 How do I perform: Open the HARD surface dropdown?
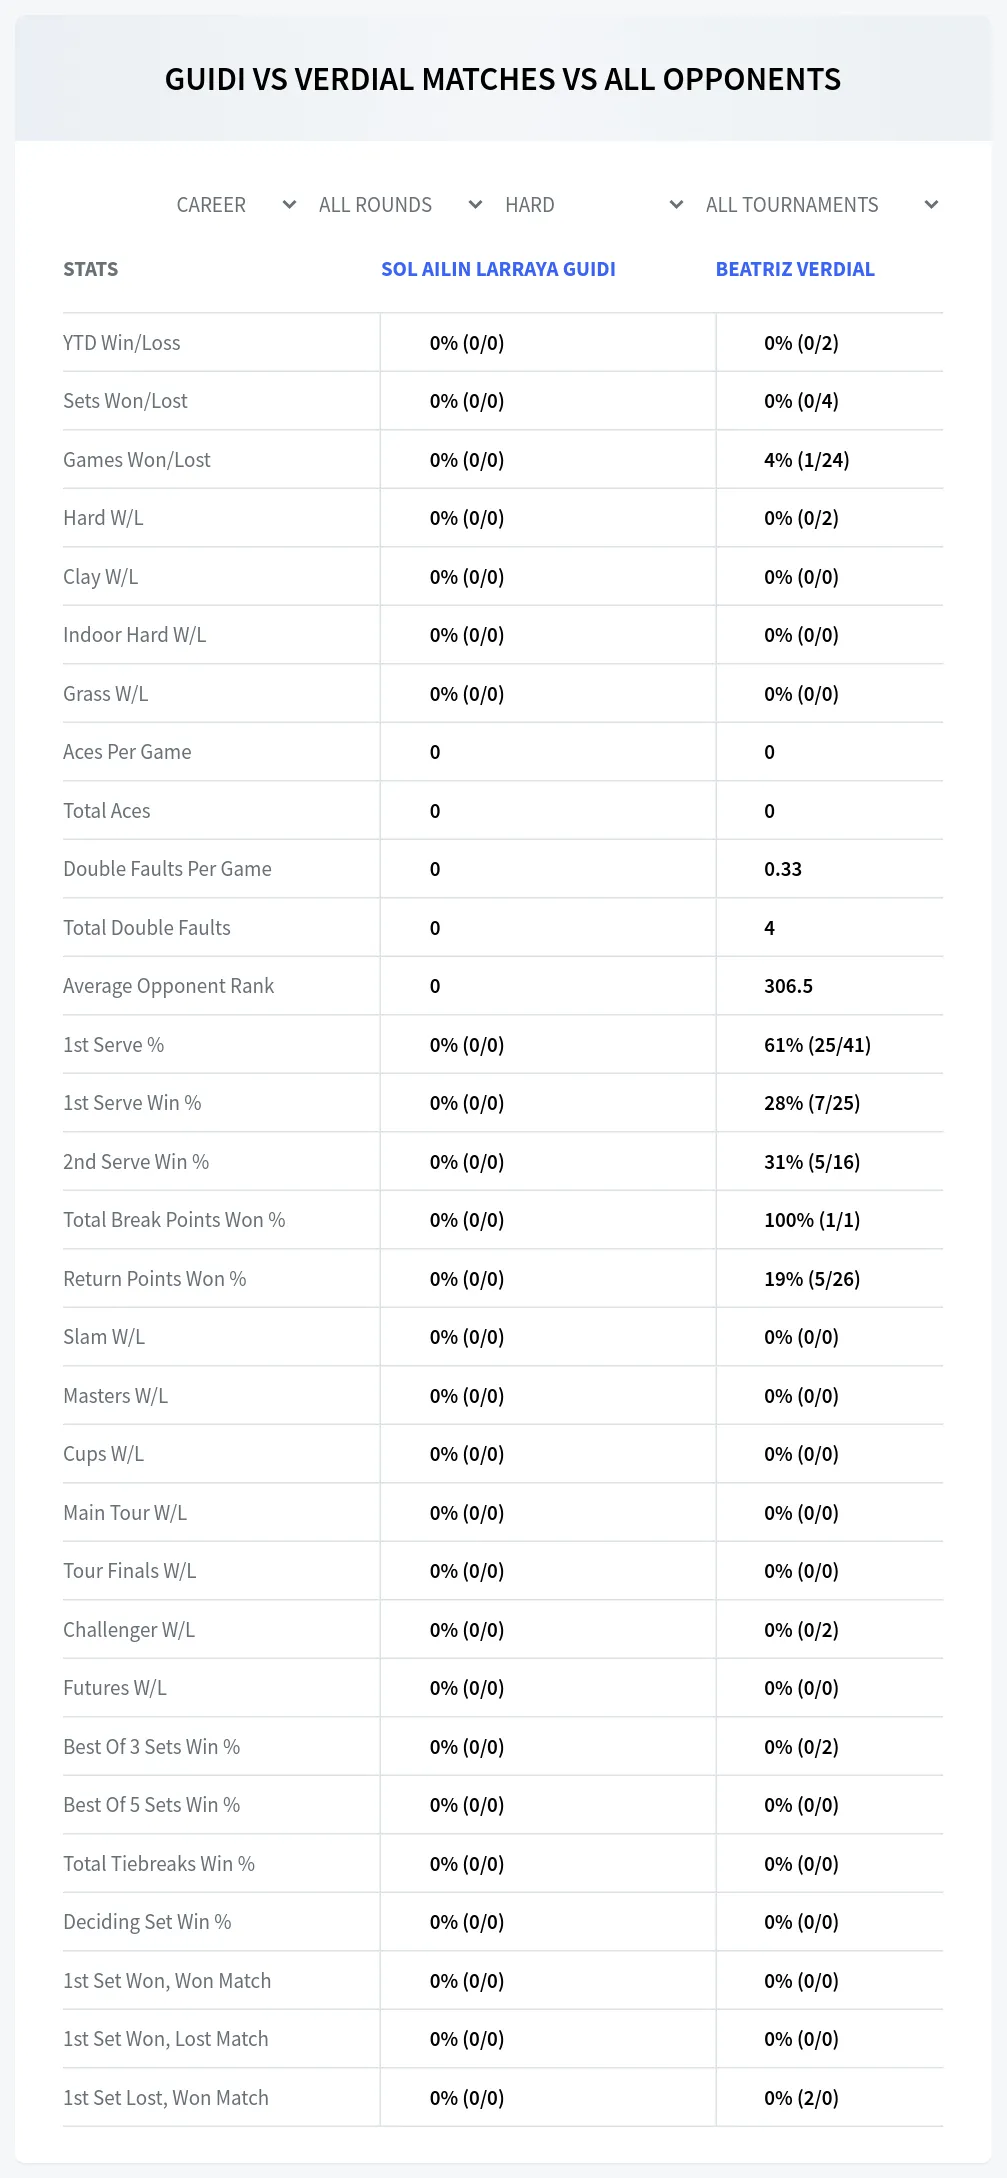593,205
